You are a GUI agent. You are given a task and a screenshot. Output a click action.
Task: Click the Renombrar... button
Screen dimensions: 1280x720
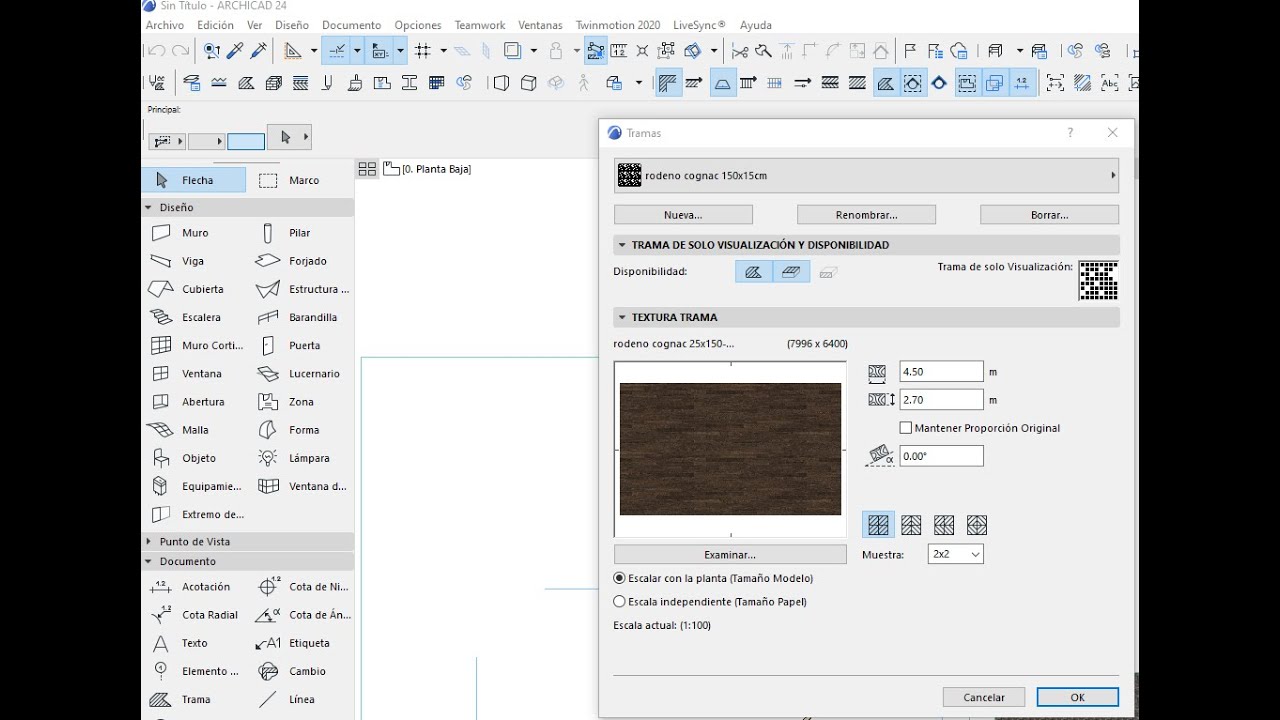[x=866, y=215]
